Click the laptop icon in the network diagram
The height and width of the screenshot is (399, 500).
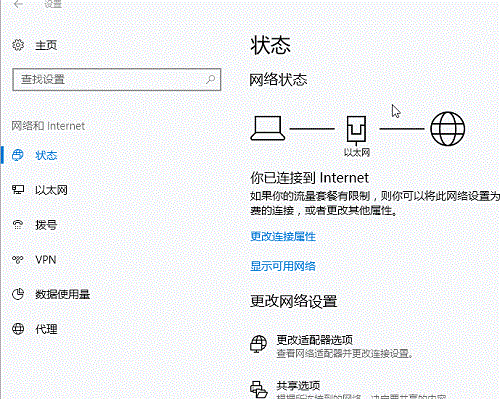pyautogui.click(x=268, y=128)
